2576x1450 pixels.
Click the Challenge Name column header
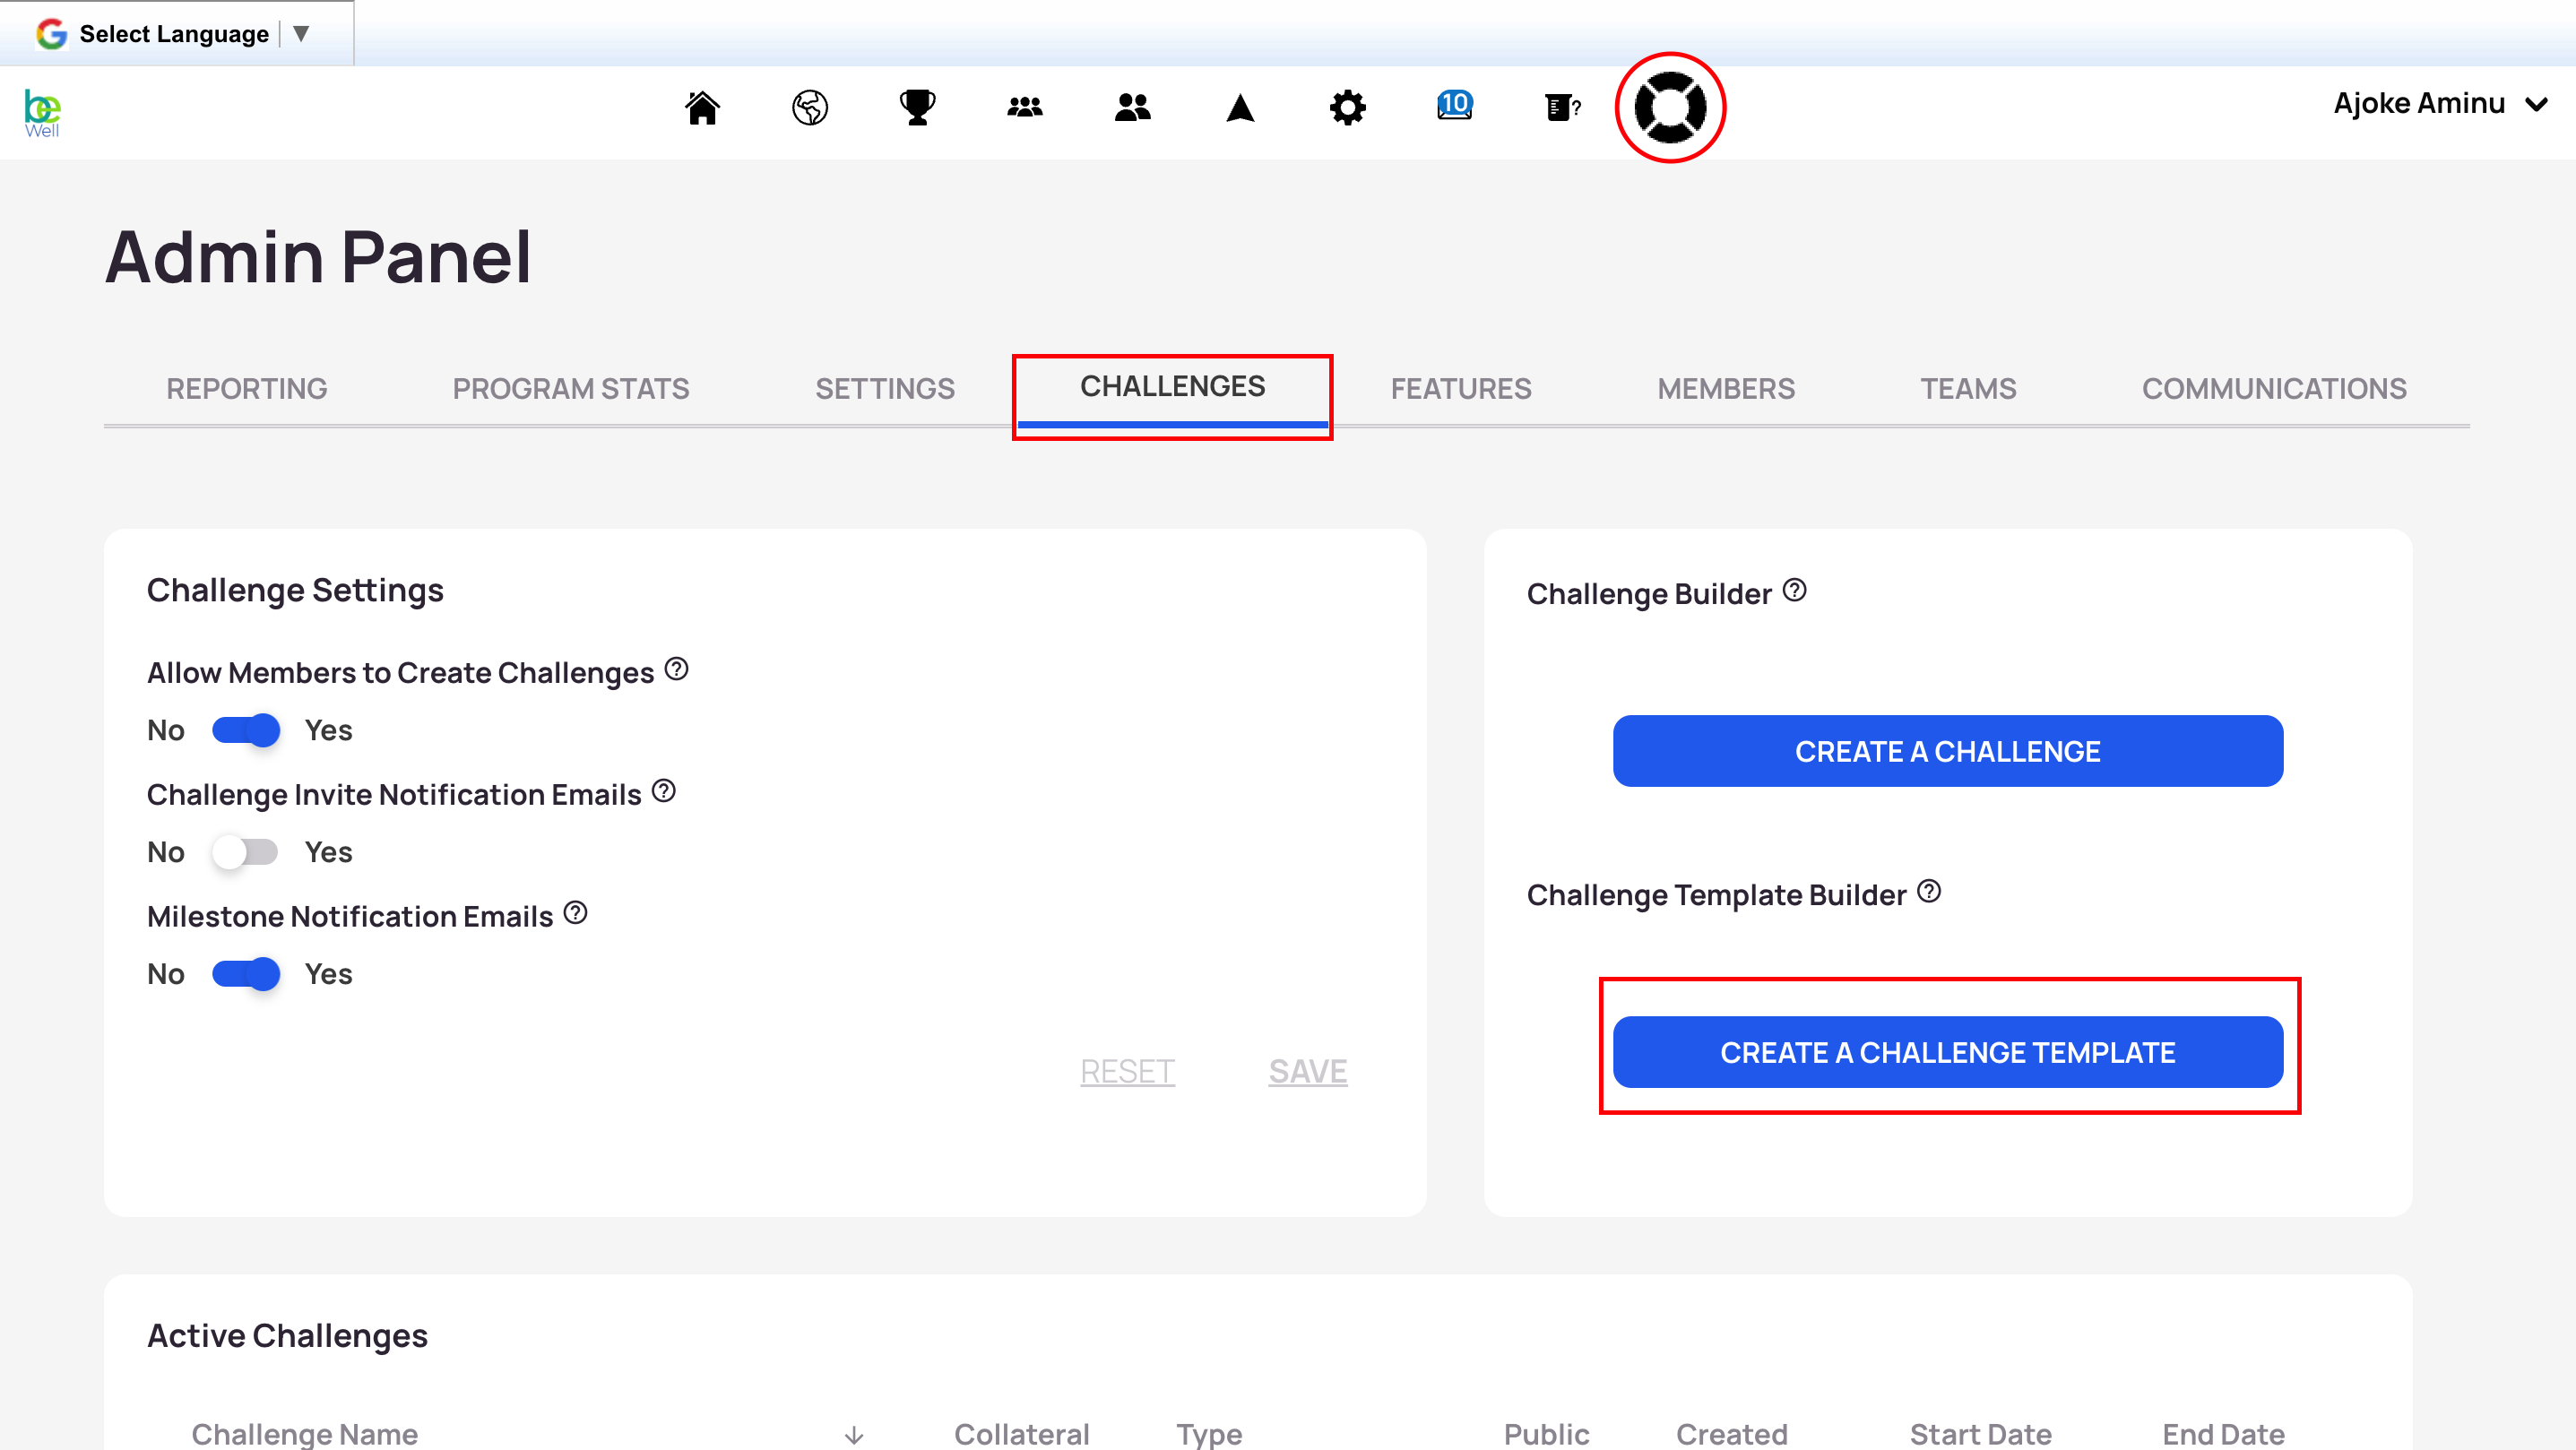[304, 1435]
